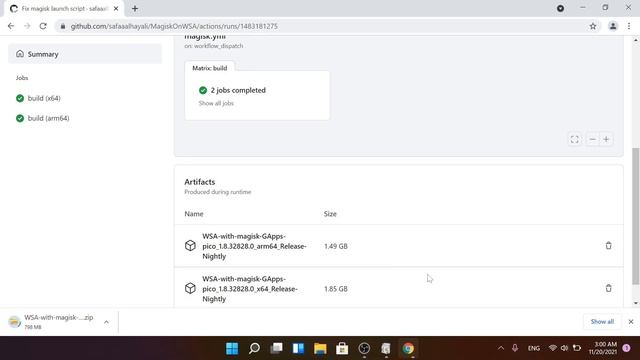This screenshot has height=360, width=640.
Task: Open Windows Start menu
Action: (x=232, y=349)
